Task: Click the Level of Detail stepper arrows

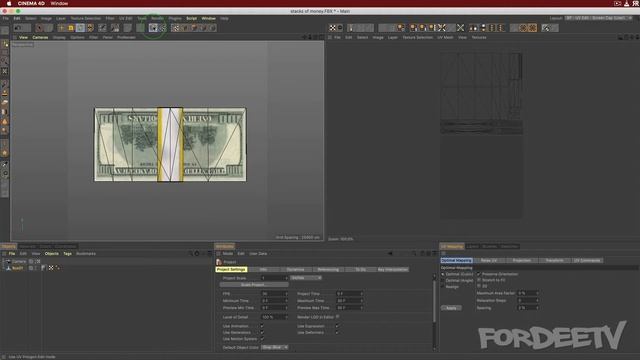Action: [x=286, y=317]
